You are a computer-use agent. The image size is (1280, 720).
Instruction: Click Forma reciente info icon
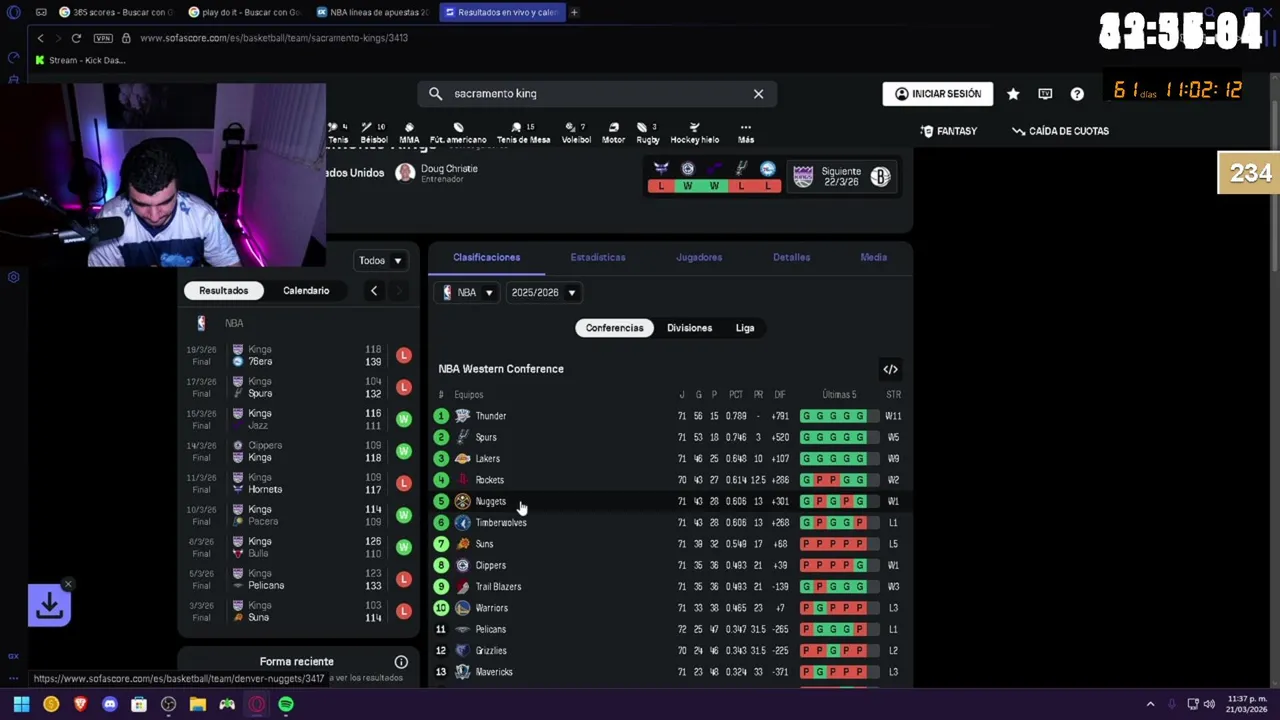point(401,662)
